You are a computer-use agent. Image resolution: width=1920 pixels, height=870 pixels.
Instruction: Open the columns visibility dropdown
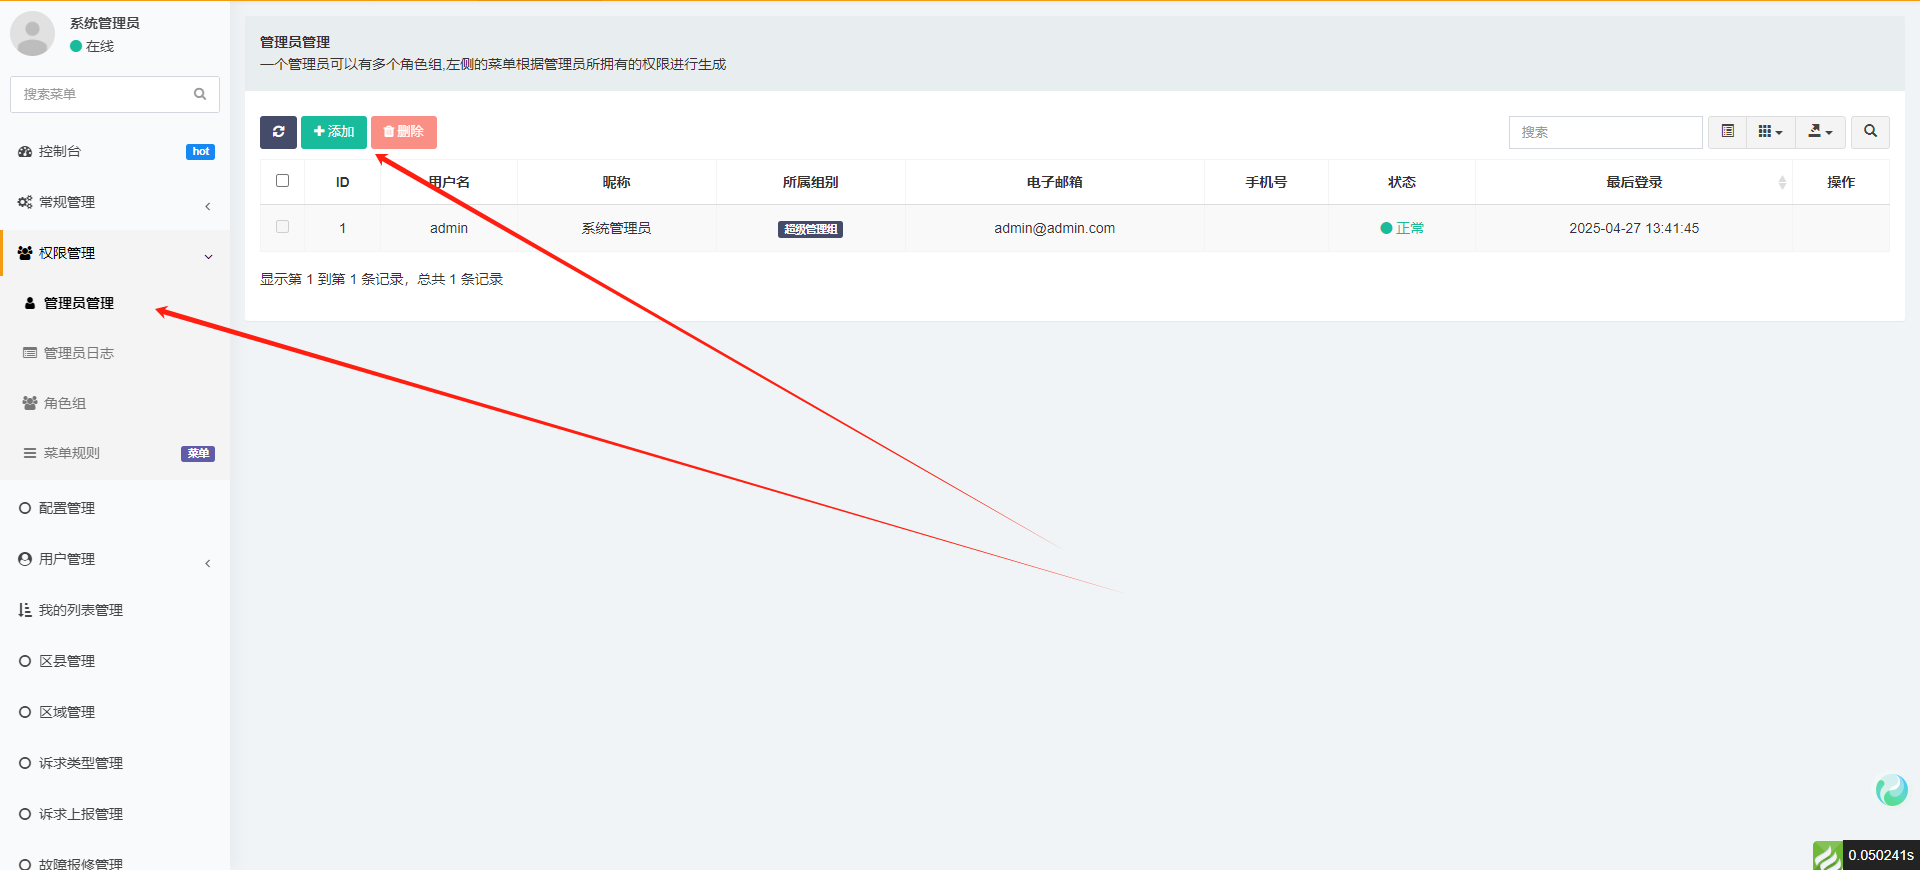1770,132
